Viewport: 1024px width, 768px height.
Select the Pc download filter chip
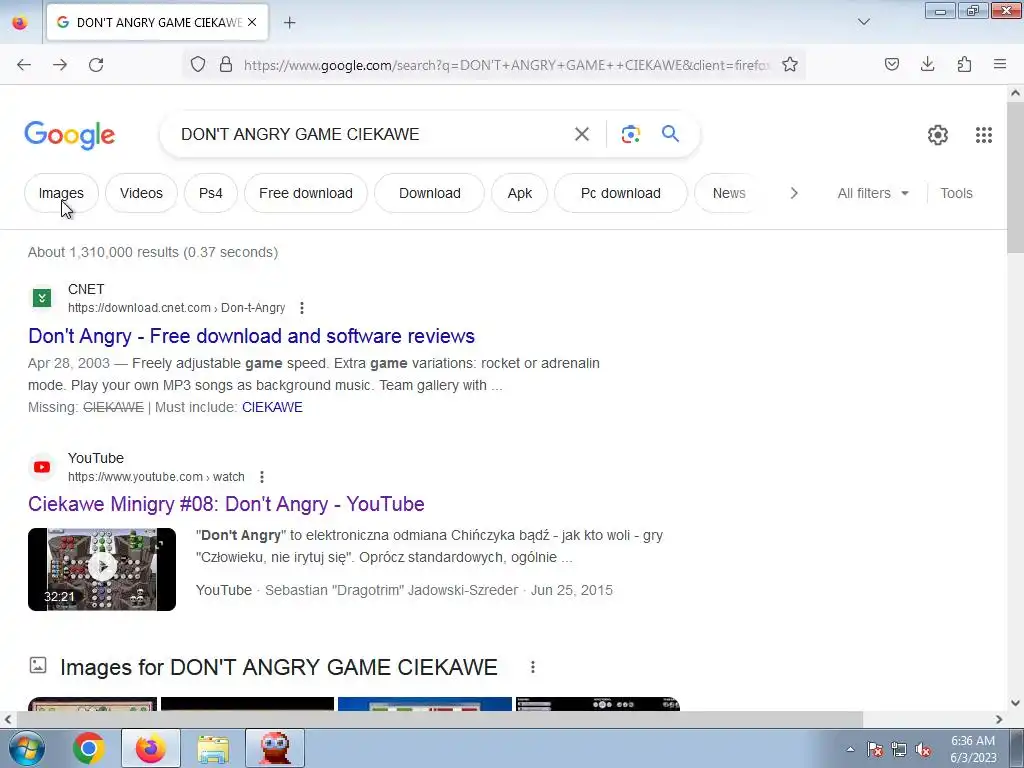point(621,193)
